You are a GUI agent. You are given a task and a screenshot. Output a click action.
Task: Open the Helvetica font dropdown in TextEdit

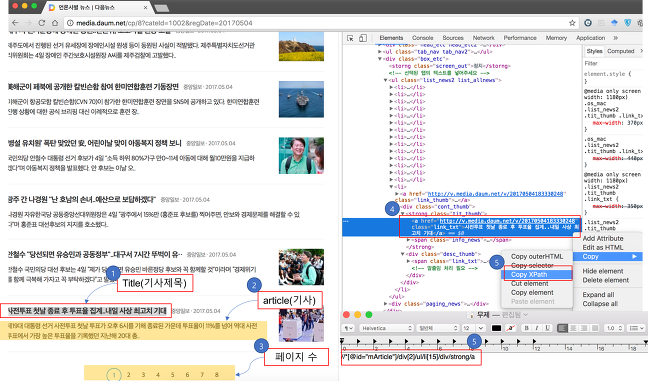pyautogui.click(x=386, y=328)
